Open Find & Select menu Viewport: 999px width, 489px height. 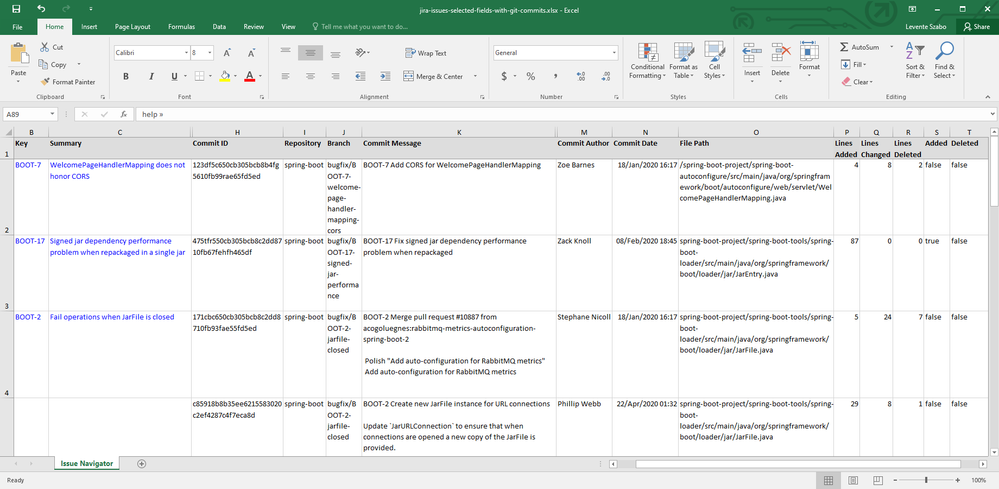(944, 61)
